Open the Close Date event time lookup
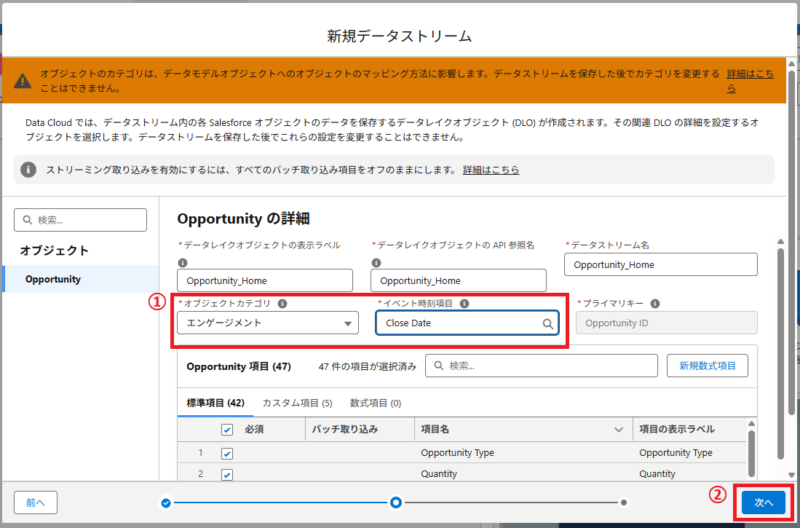 [x=460, y=324]
